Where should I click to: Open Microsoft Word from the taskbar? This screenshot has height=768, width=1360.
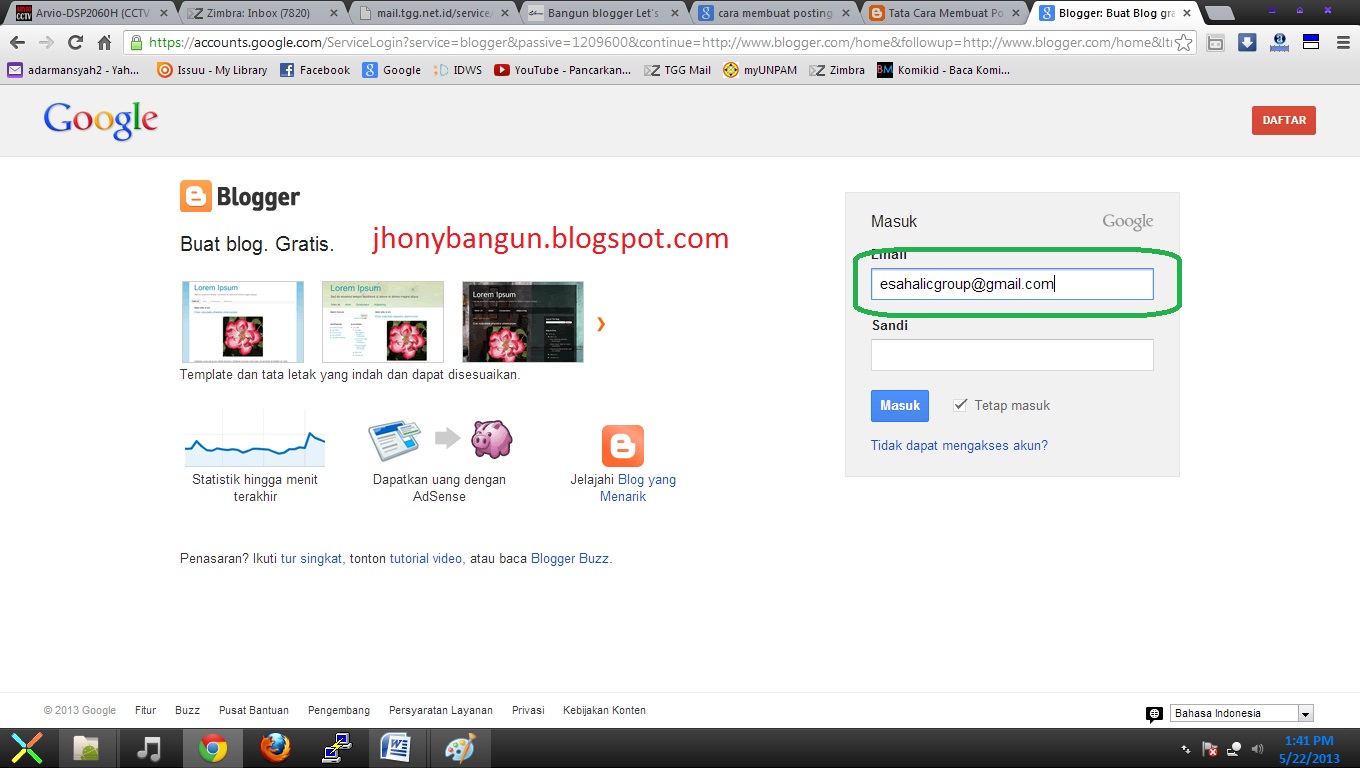click(397, 748)
